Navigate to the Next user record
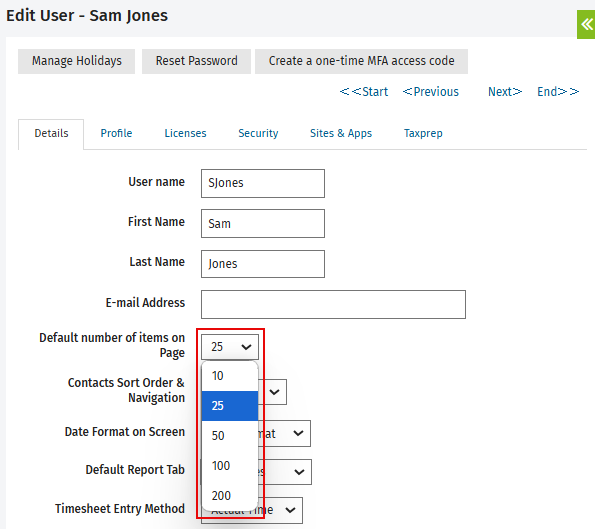The height and width of the screenshot is (529, 595). tap(505, 92)
